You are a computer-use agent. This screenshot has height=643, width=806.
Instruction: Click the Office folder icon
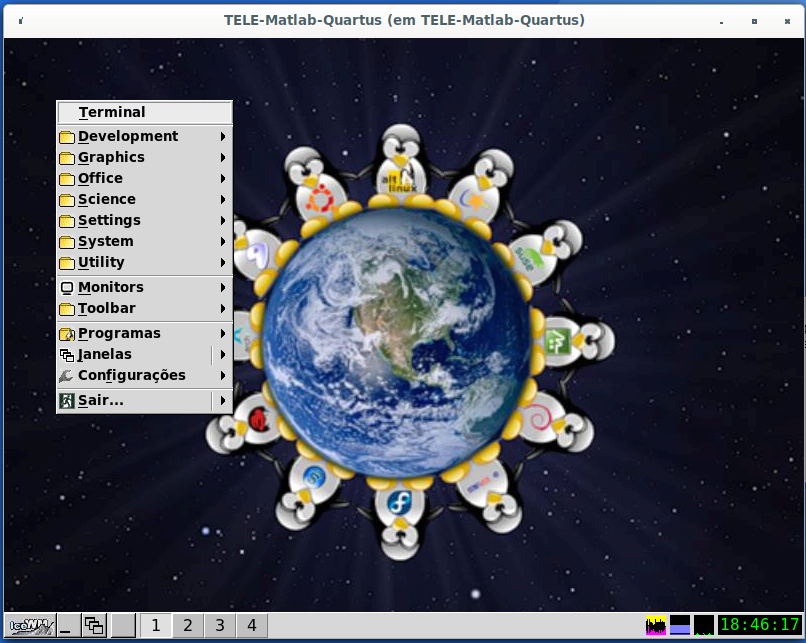point(67,179)
